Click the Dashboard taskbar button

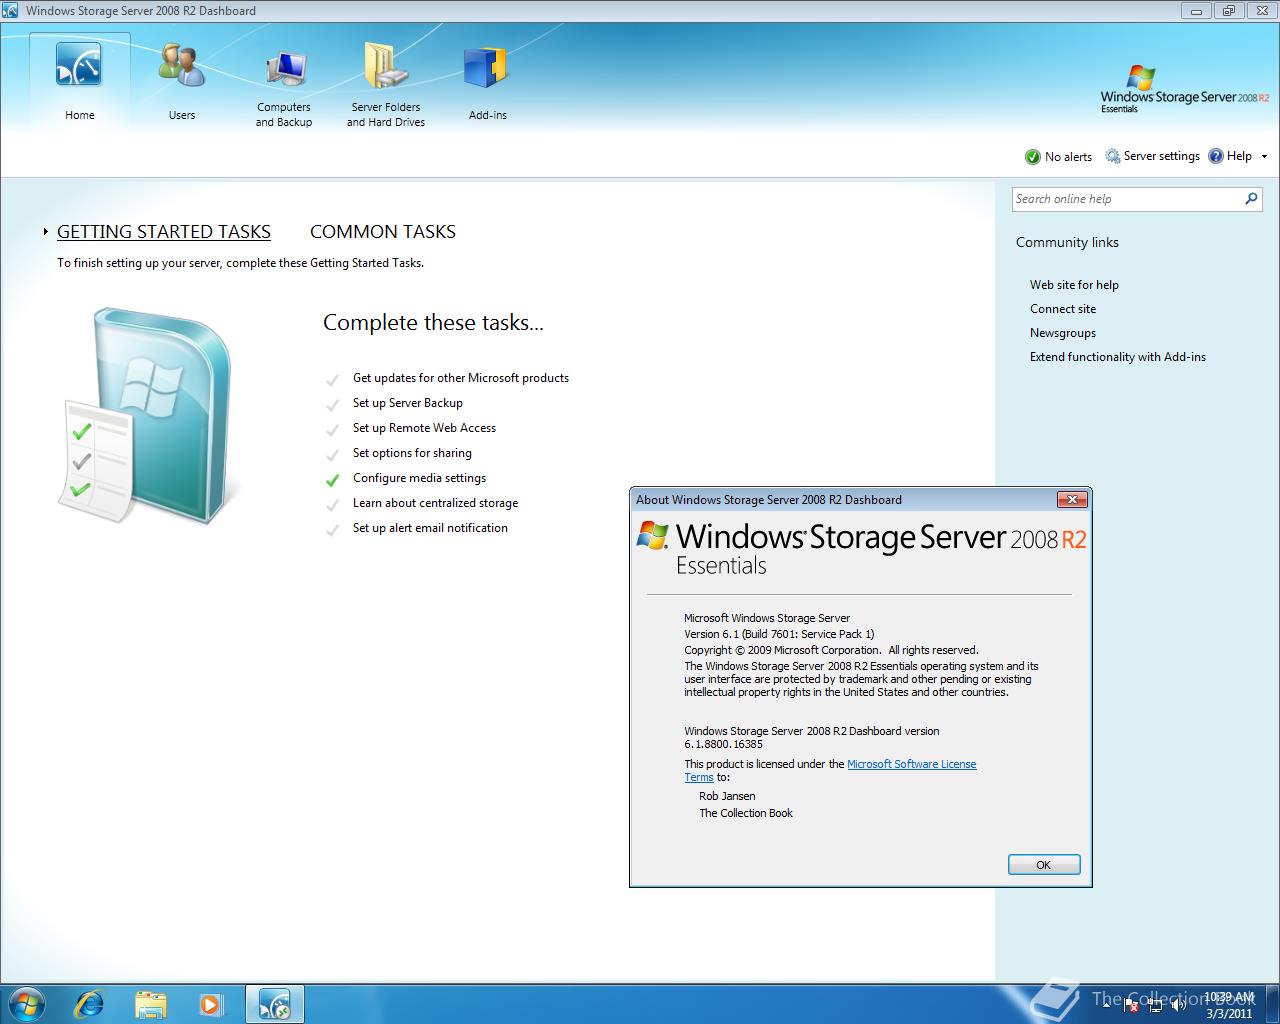pyautogui.click(x=274, y=1004)
